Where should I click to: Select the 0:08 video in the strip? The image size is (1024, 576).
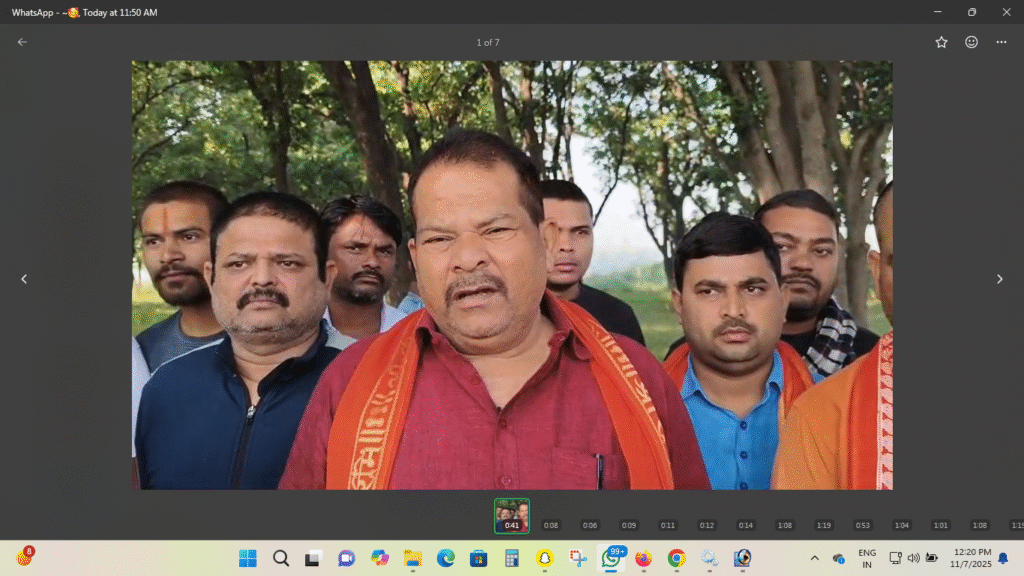tap(551, 525)
